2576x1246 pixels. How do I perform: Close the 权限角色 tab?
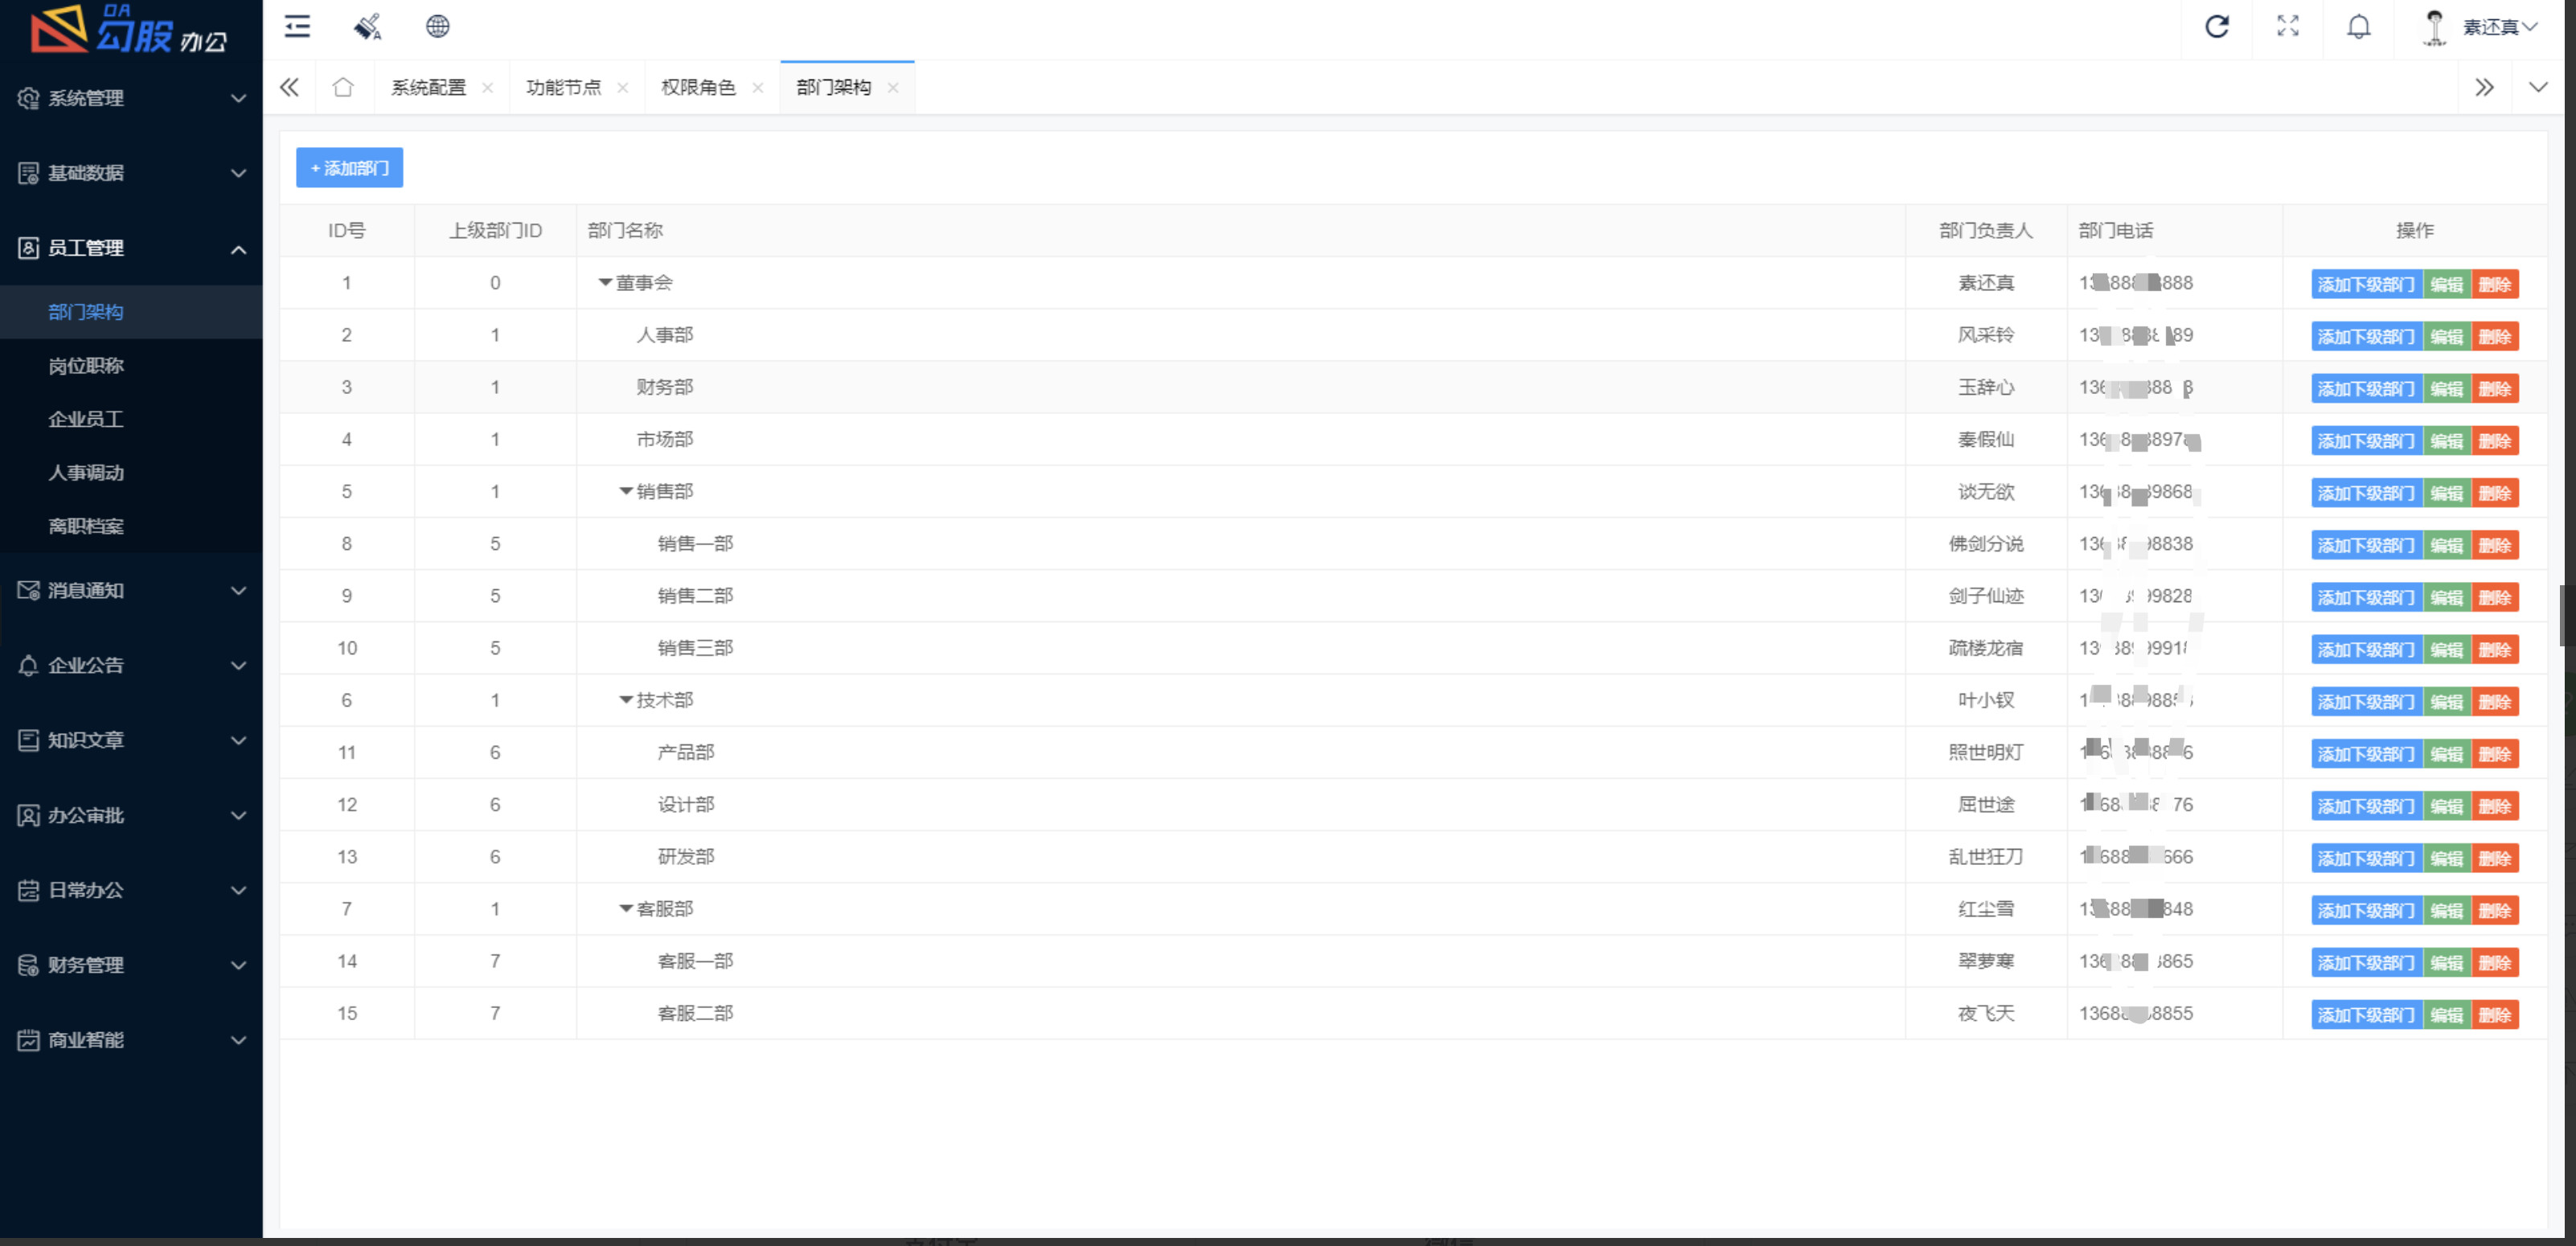[757, 87]
